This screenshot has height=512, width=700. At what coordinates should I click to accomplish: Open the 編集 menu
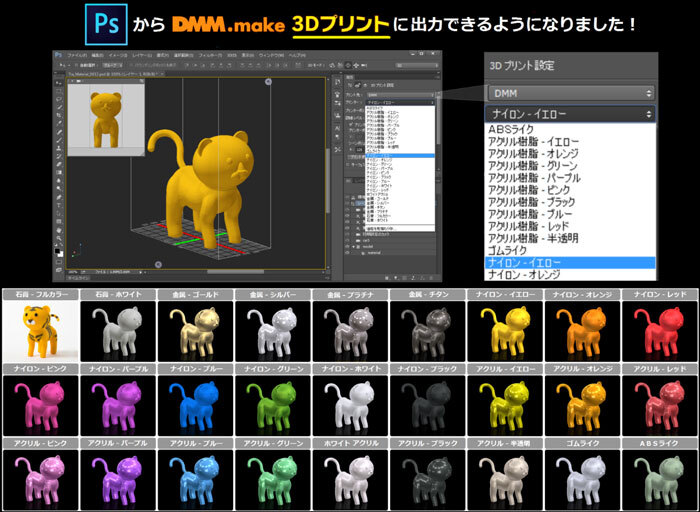pos(98,55)
